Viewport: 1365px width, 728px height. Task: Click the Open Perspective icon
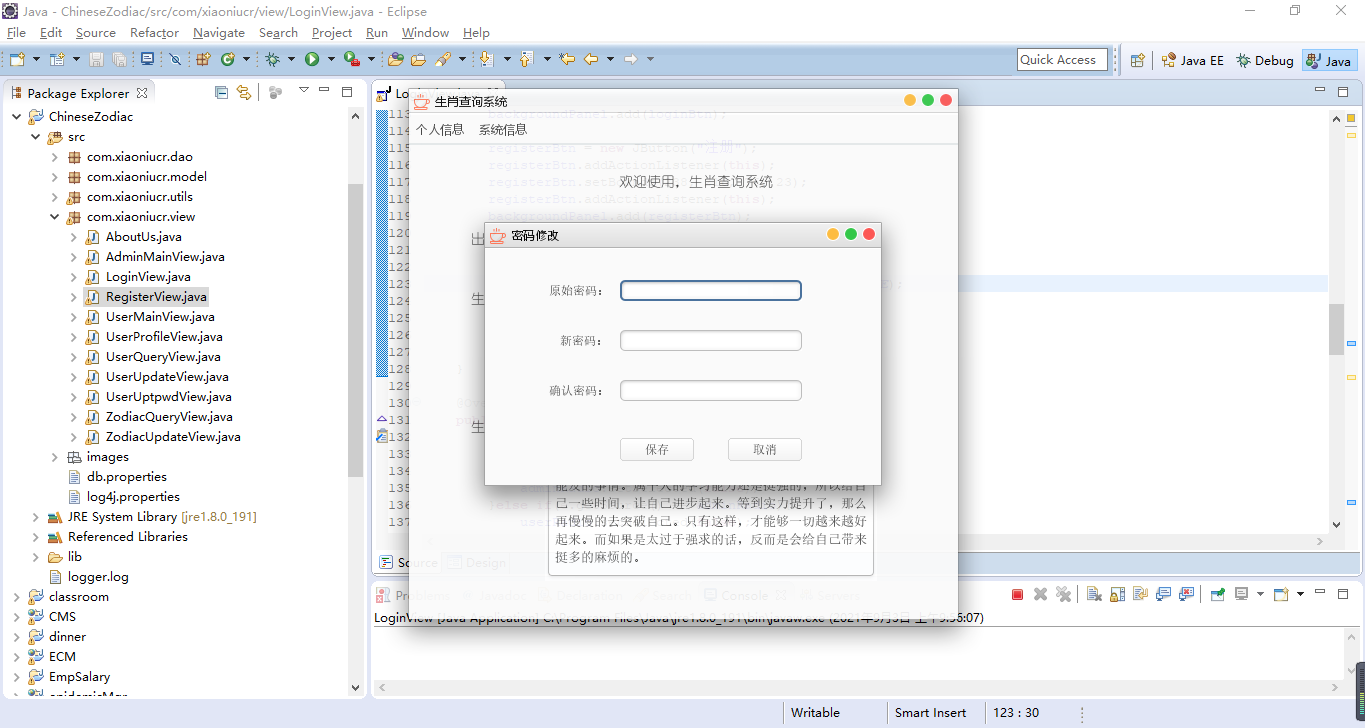click(1137, 60)
